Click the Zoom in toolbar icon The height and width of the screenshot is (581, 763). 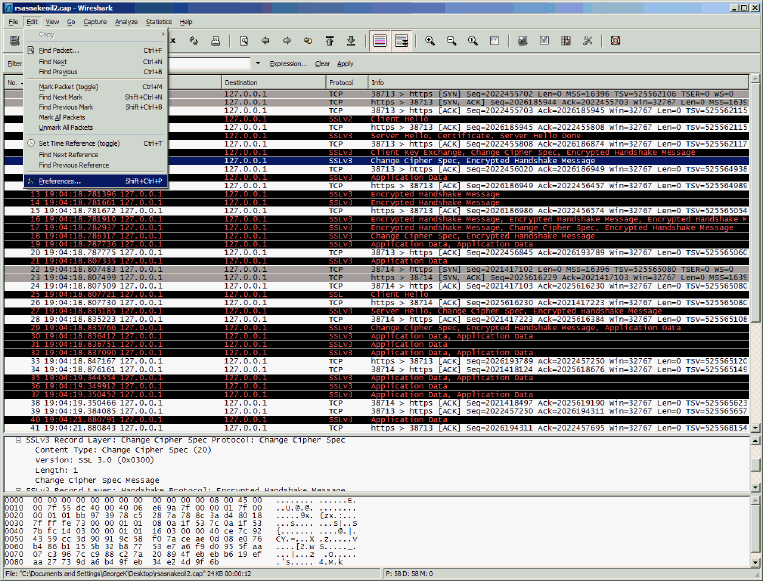point(430,41)
